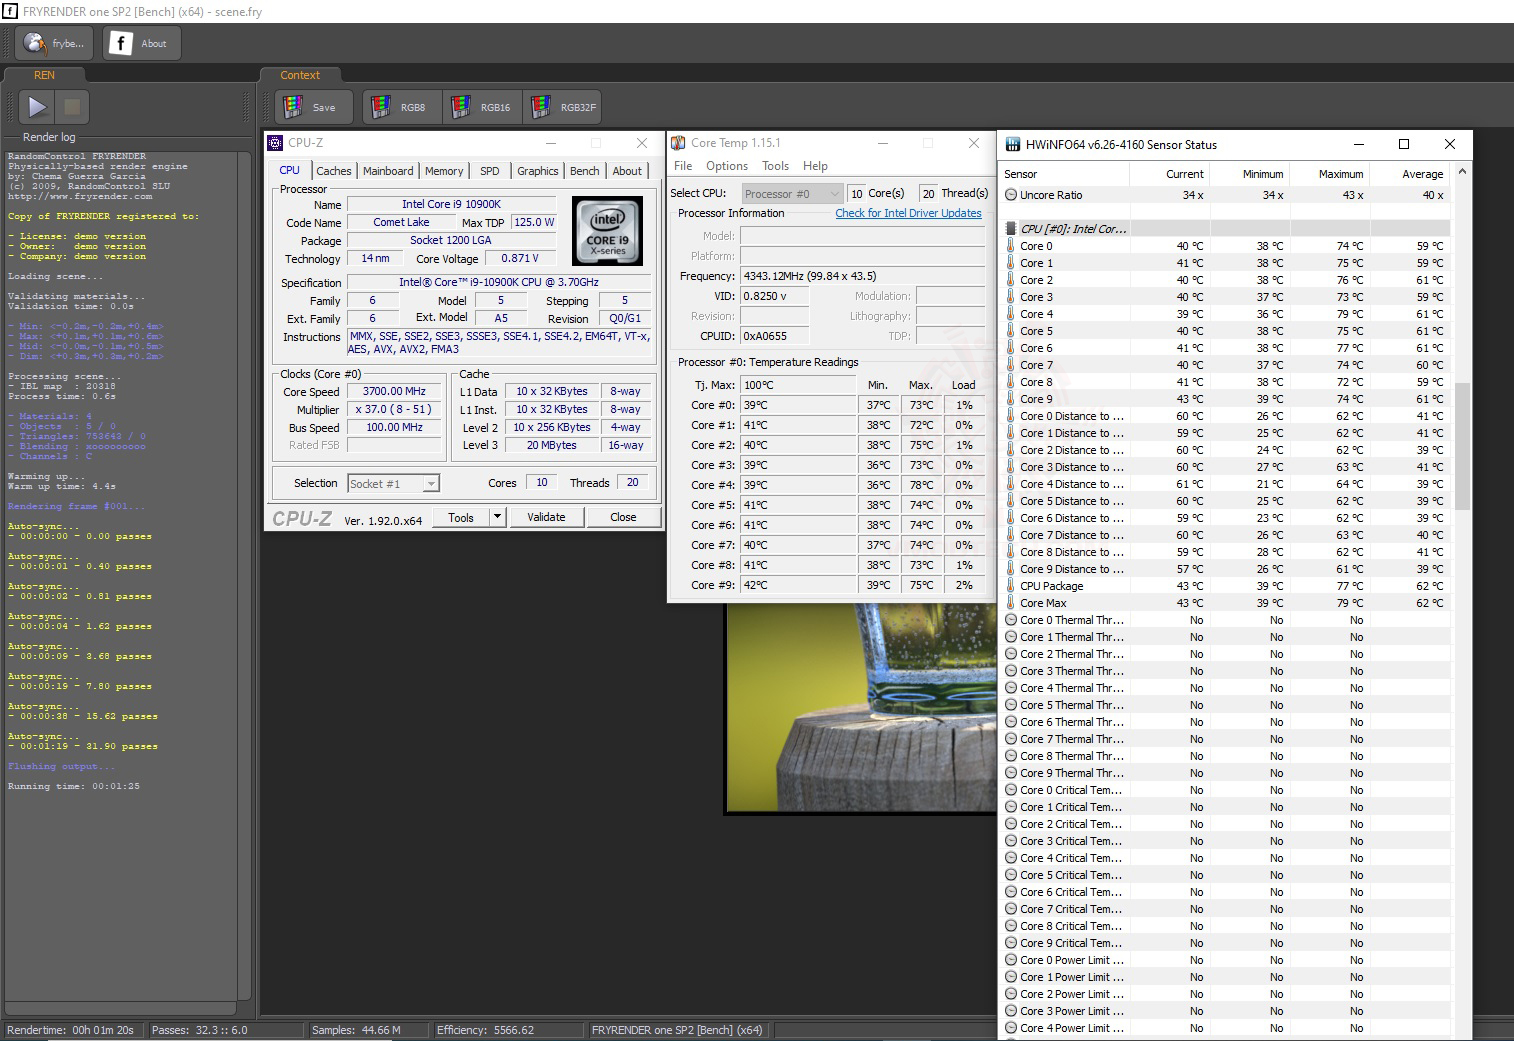Open the Options menu in Core Temp
Image resolution: width=1514 pixels, height=1041 pixels.
726,166
